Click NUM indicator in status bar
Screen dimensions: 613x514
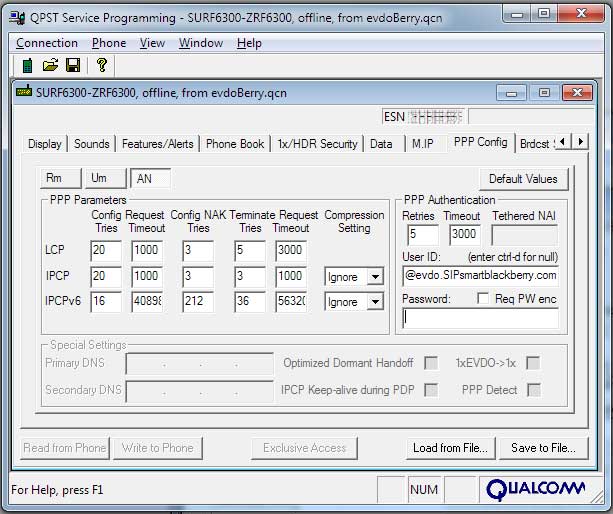[424, 489]
